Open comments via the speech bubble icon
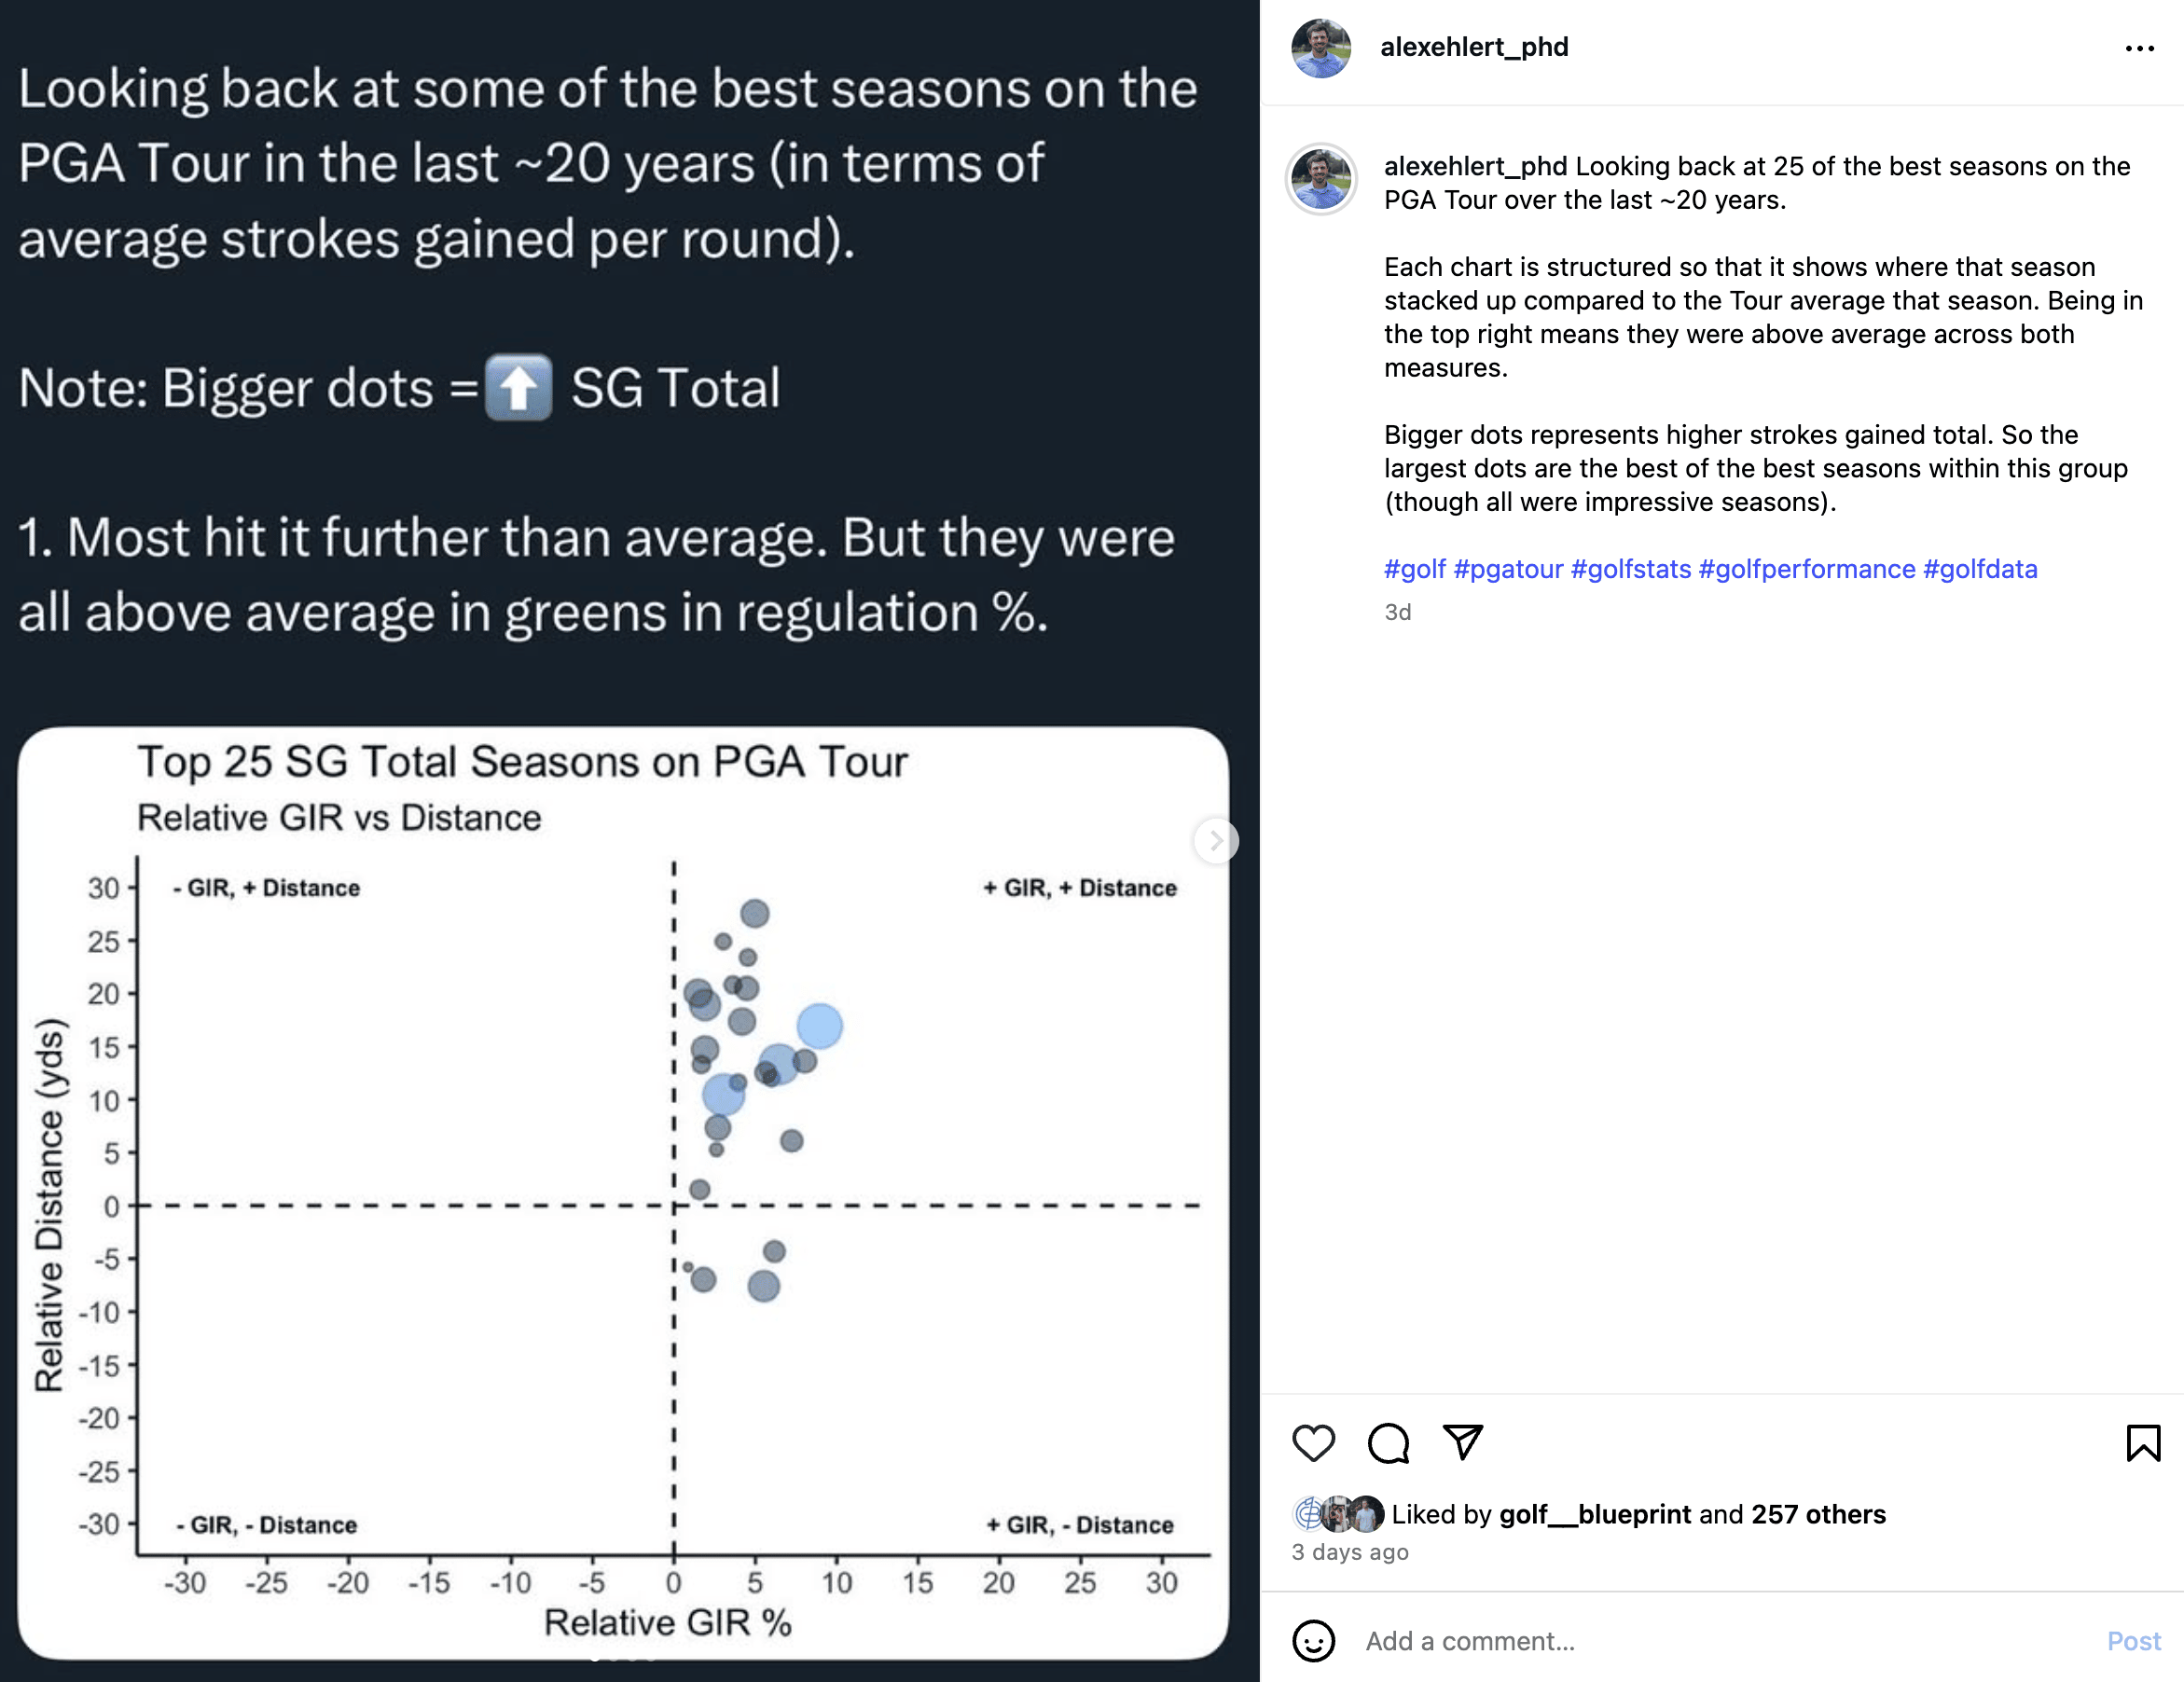 point(1388,1443)
